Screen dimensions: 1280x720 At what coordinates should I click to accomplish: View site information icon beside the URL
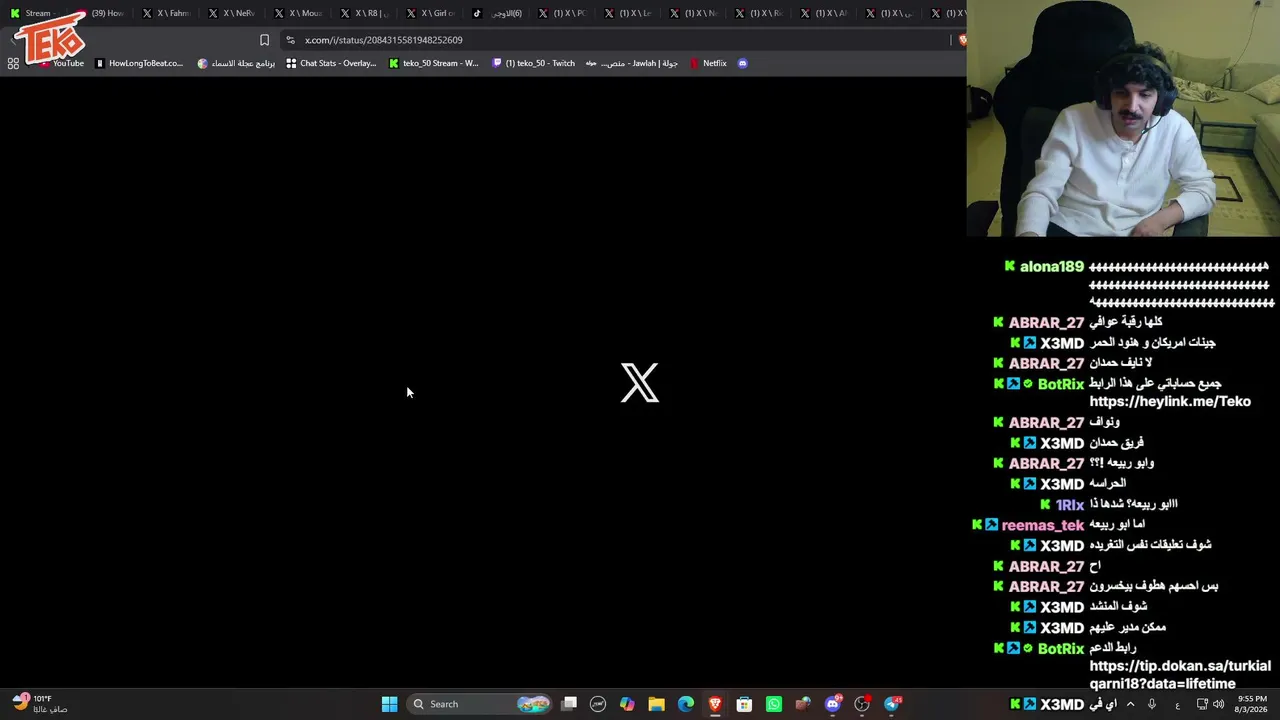(290, 40)
